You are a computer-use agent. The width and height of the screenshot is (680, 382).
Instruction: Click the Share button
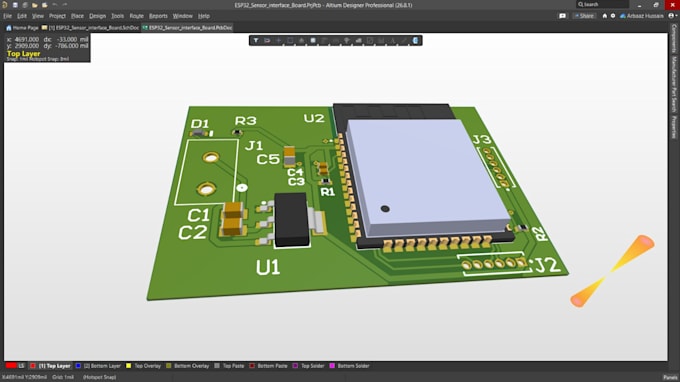pos(584,16)
